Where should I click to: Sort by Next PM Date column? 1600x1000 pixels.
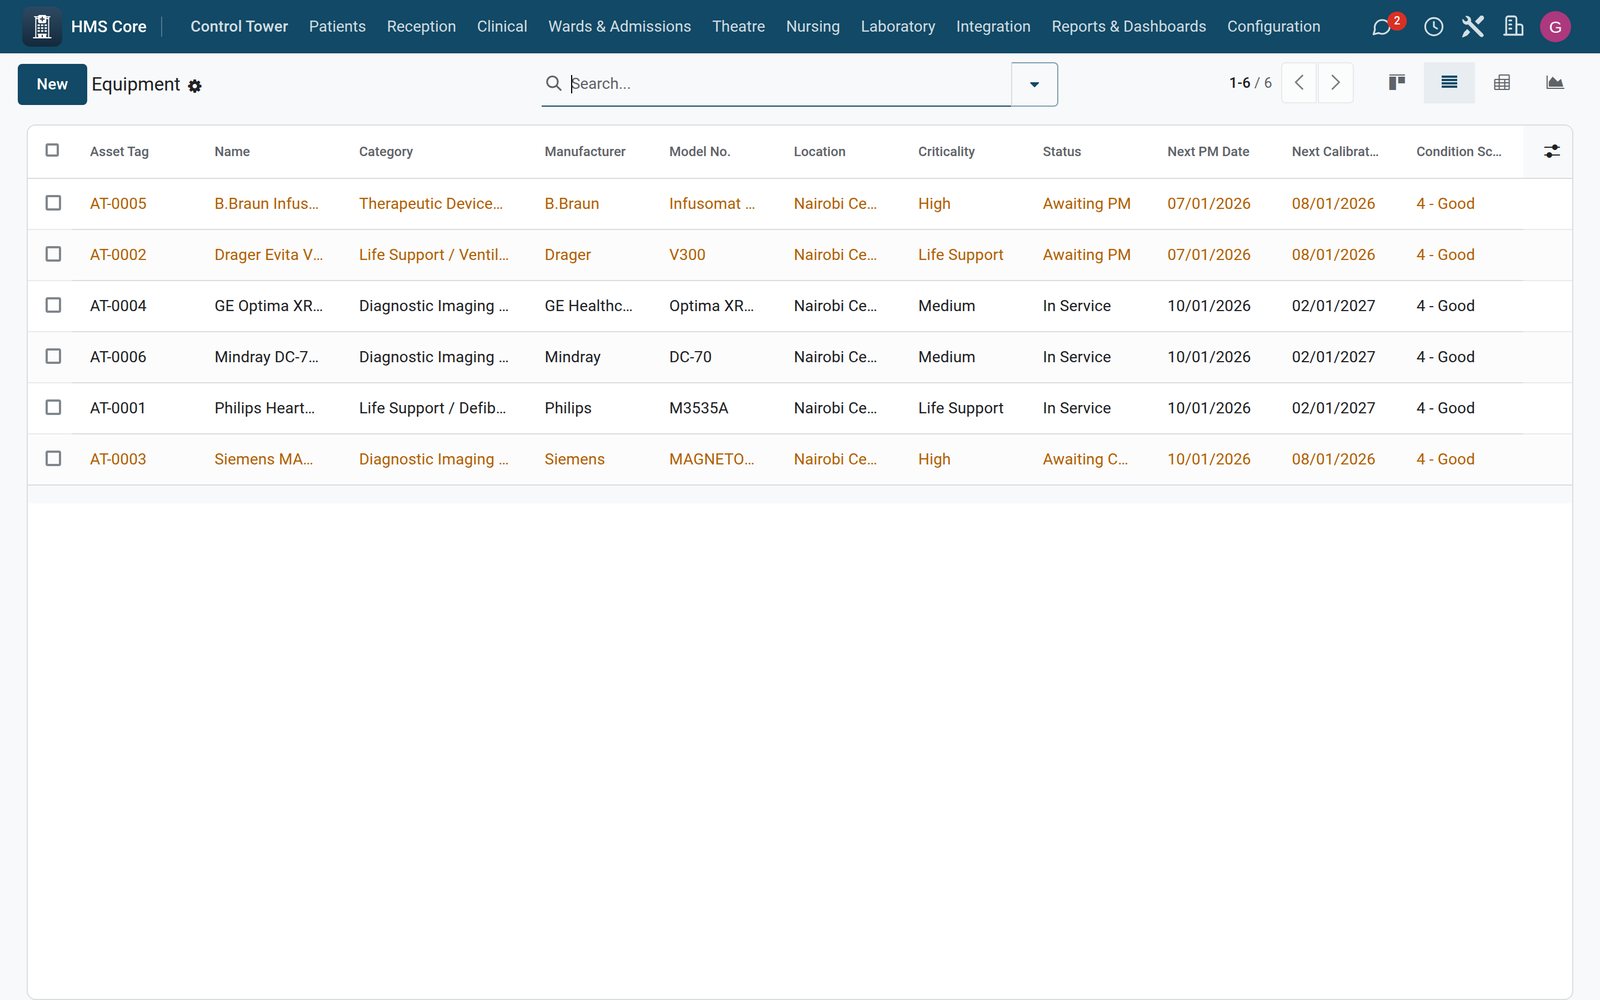[1208, 151]
